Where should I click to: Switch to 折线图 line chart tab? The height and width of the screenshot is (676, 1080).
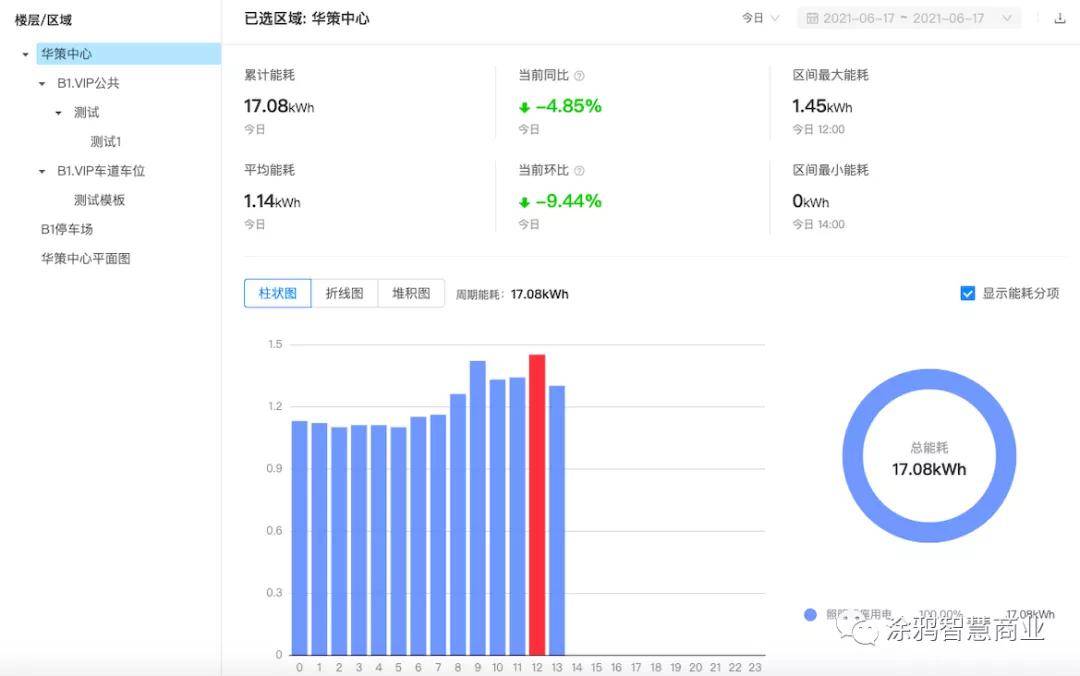(x=344, y=294)
